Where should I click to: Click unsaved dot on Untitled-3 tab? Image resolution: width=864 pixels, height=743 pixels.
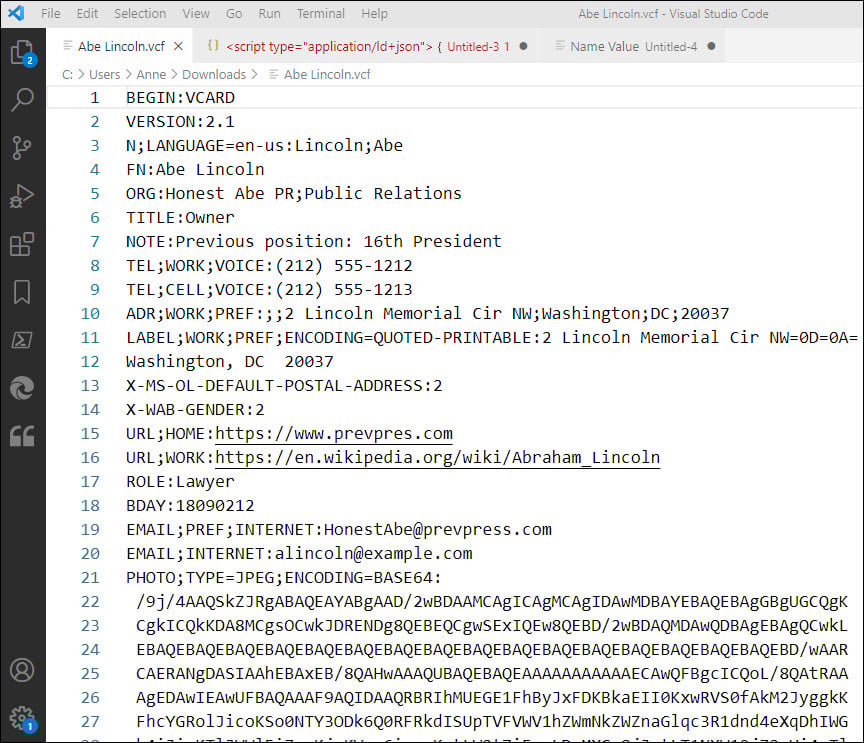tap(523, 46)
